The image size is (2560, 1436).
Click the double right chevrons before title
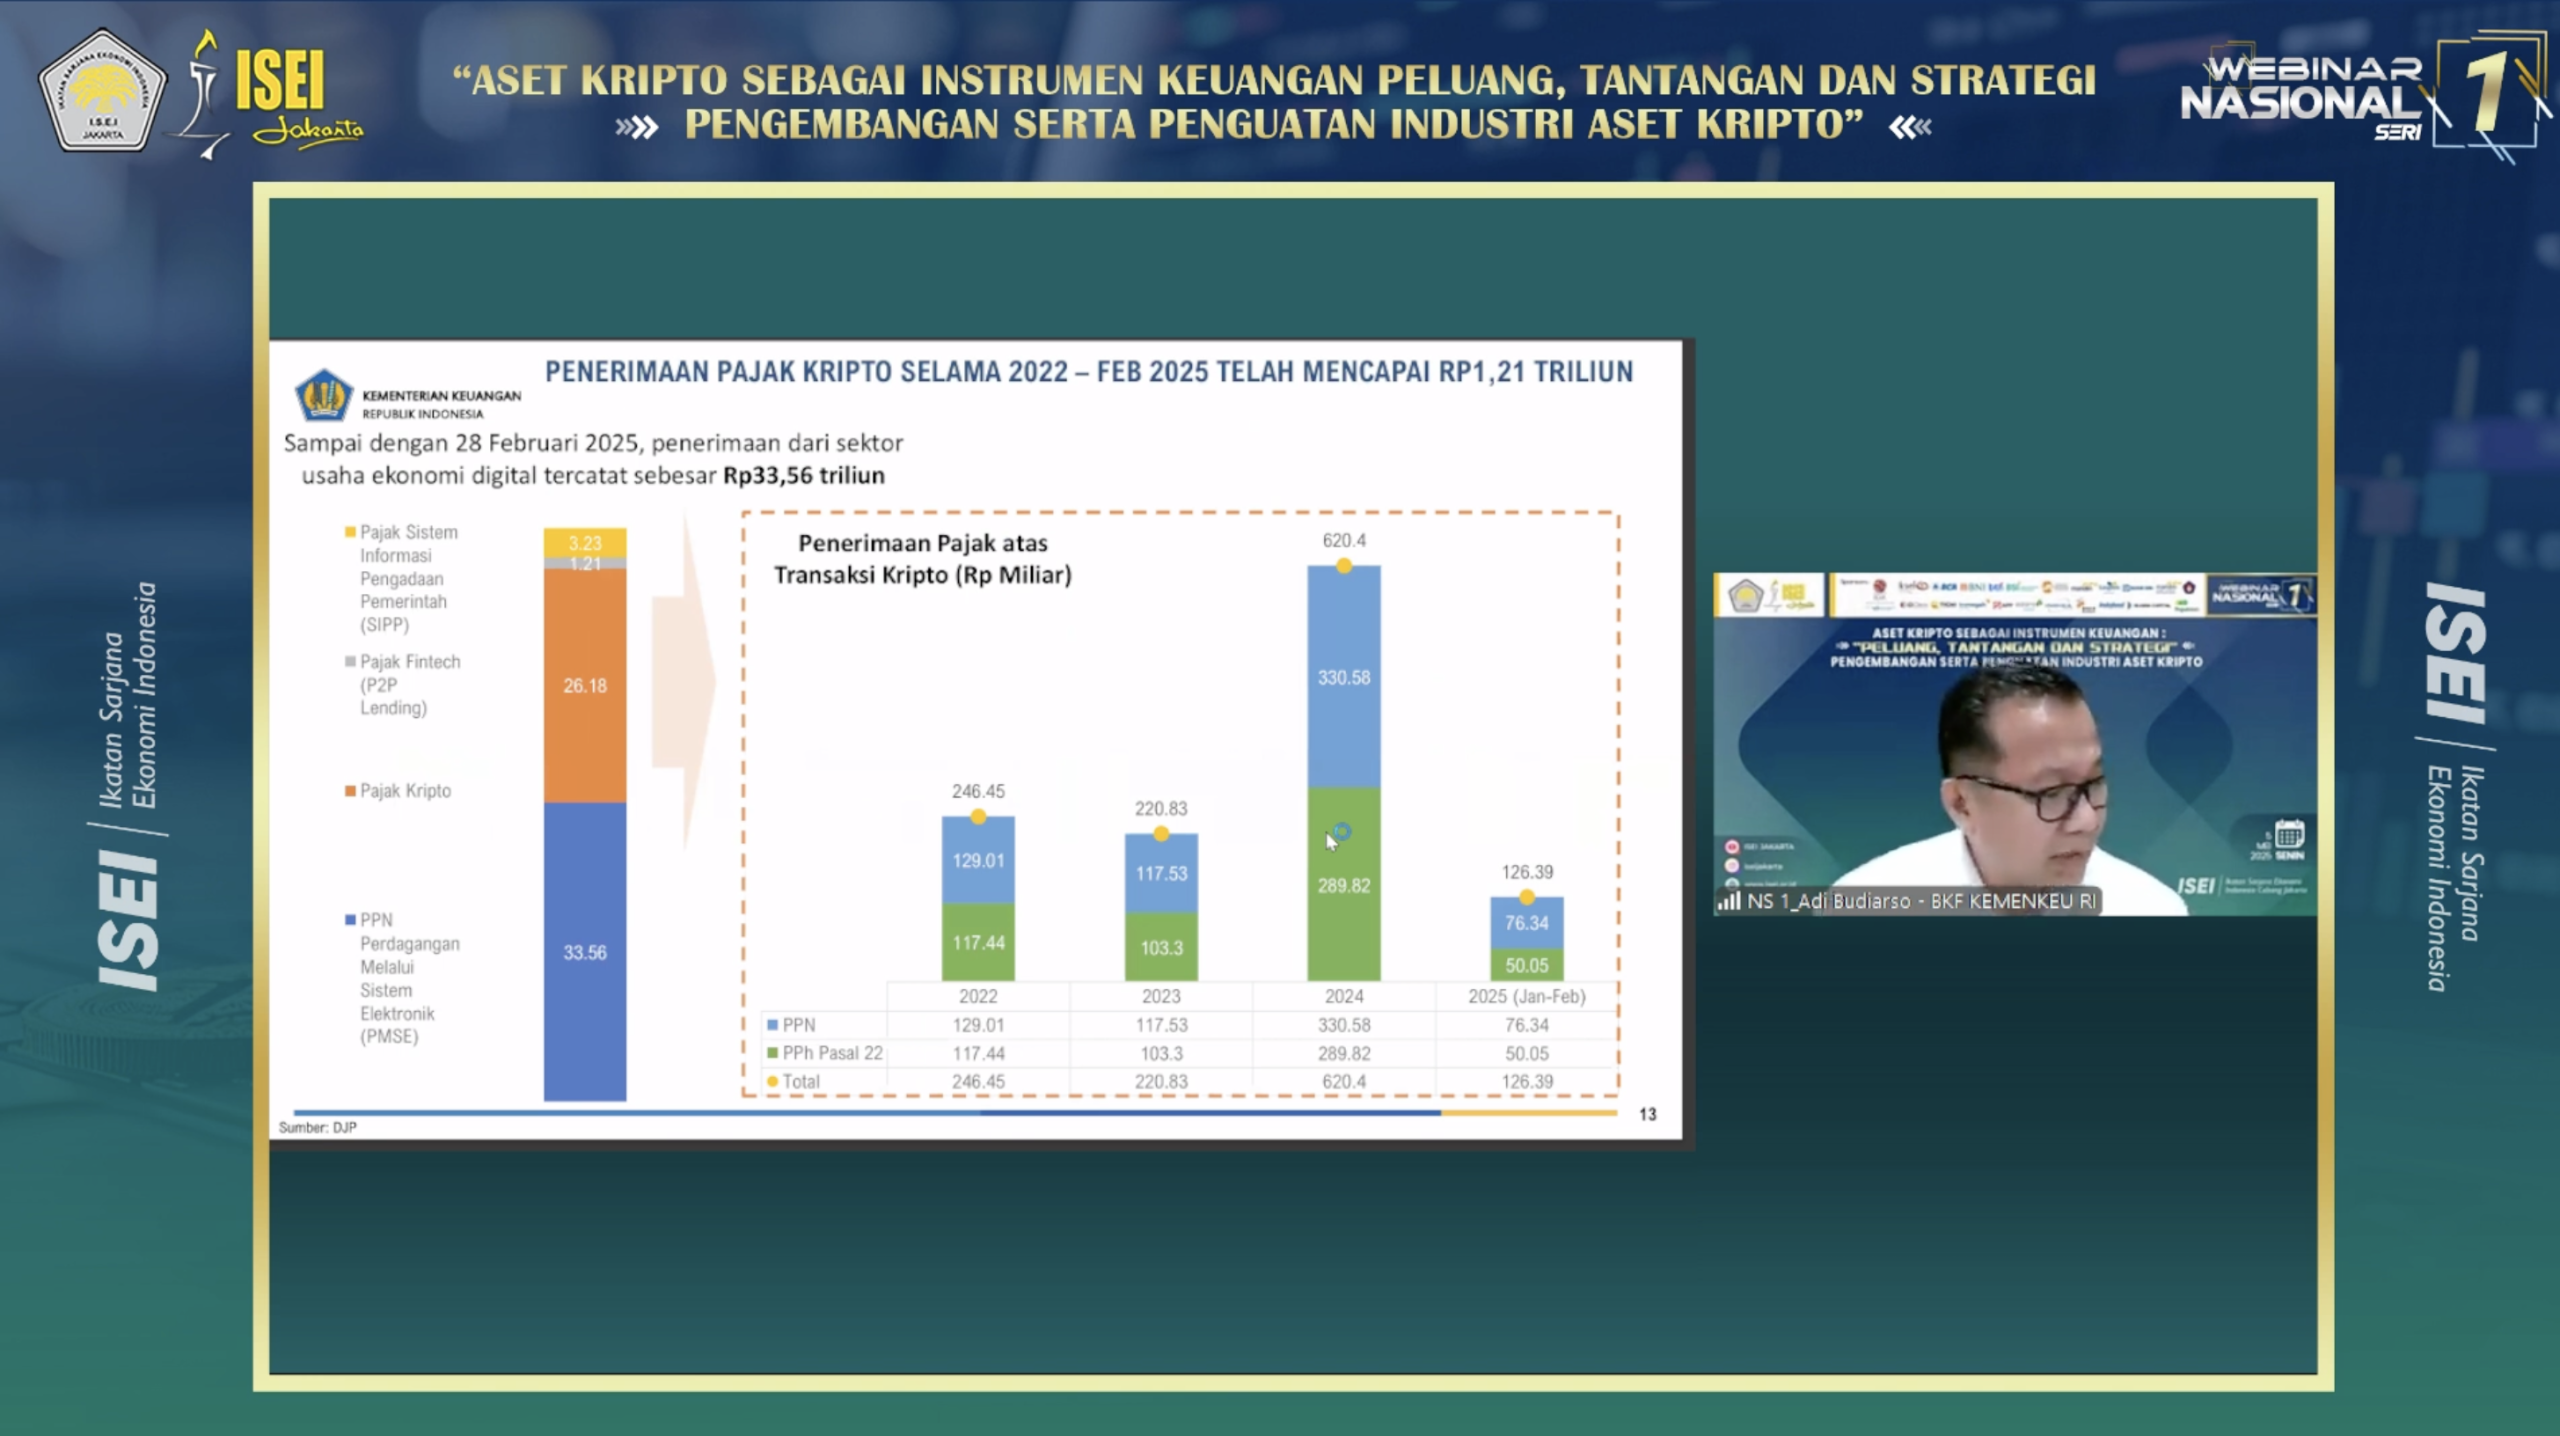point(637,127)
